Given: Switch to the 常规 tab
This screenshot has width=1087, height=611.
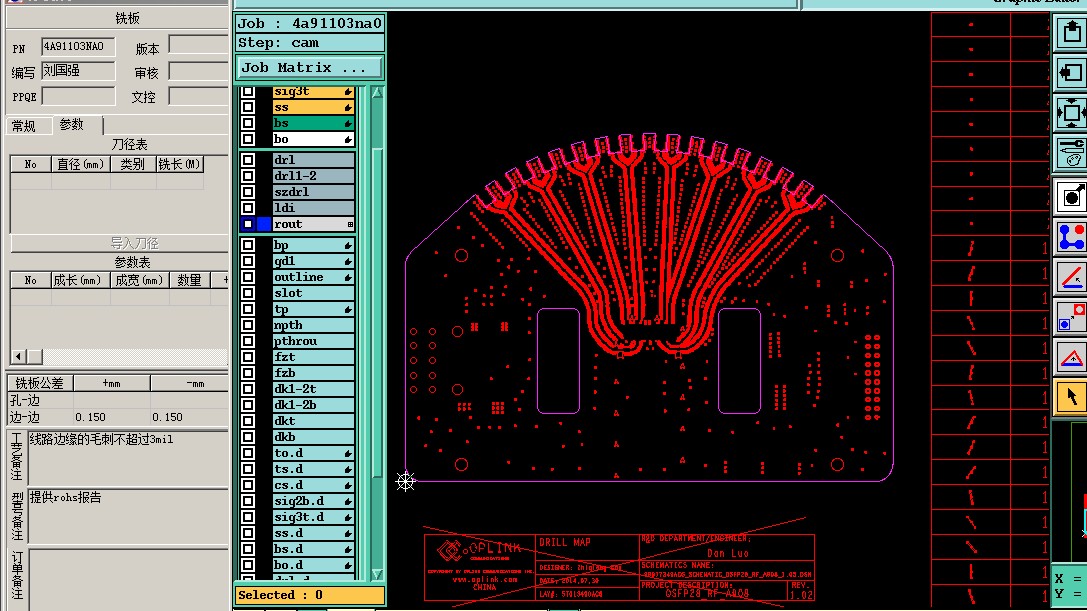Looking at the screenshot, I should tap(28, 126).
